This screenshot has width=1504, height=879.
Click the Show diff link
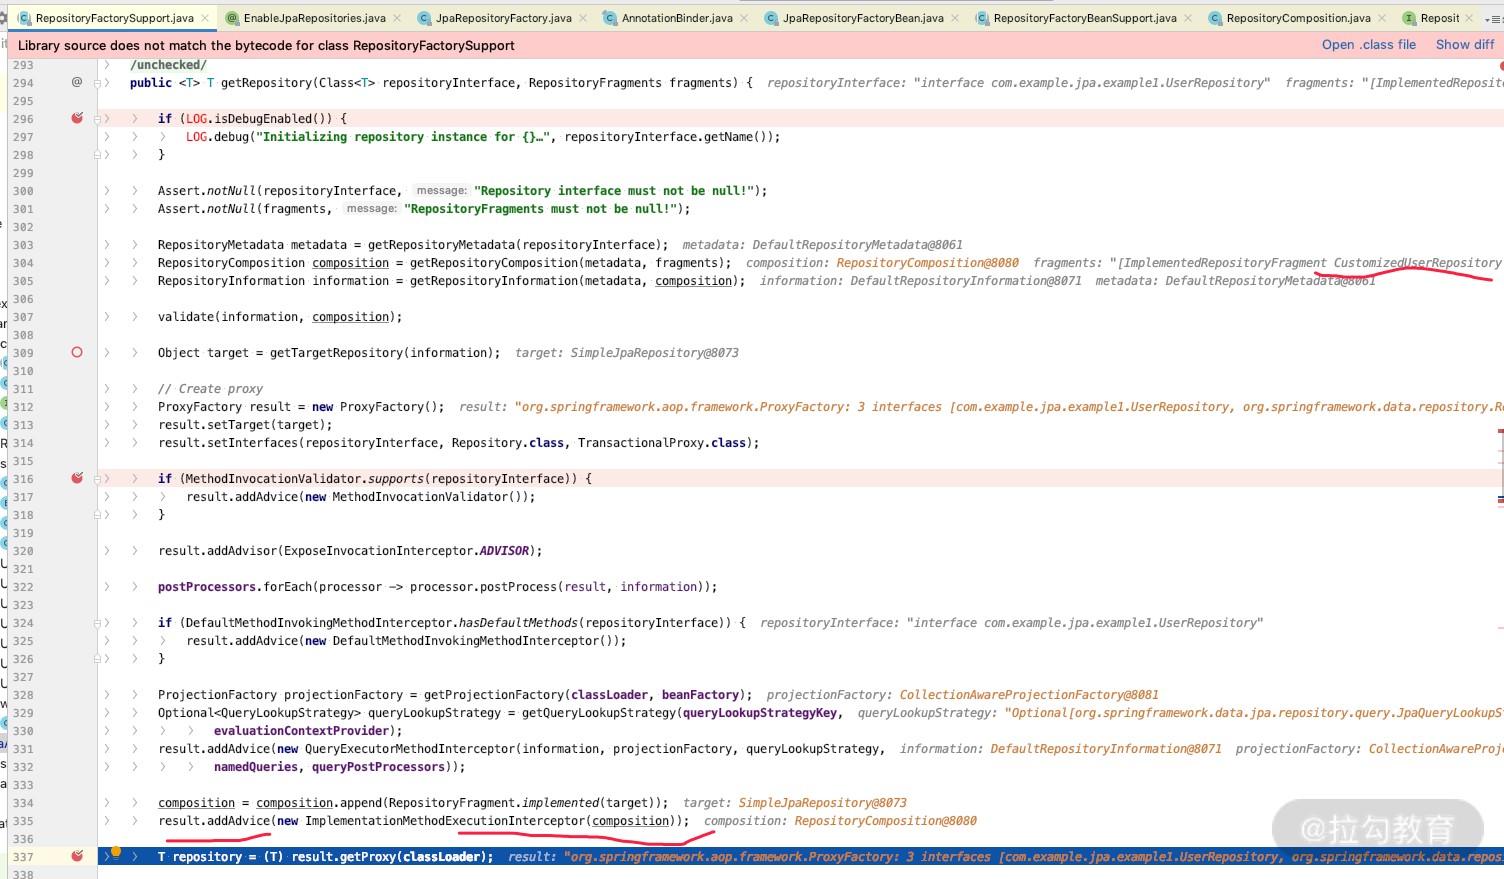(1465, 45)
